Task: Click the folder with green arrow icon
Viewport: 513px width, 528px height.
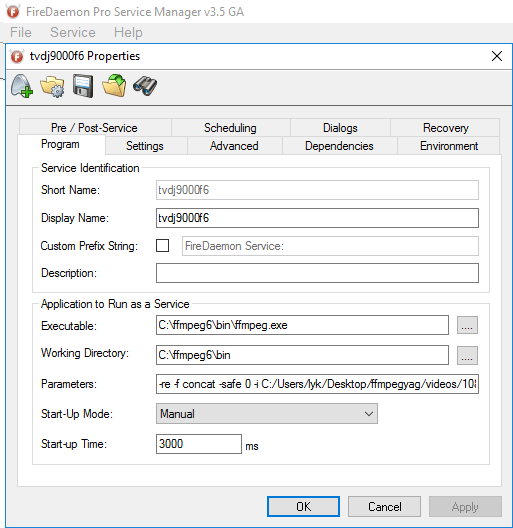Action: pyautogui.click(x=114, y=86)
